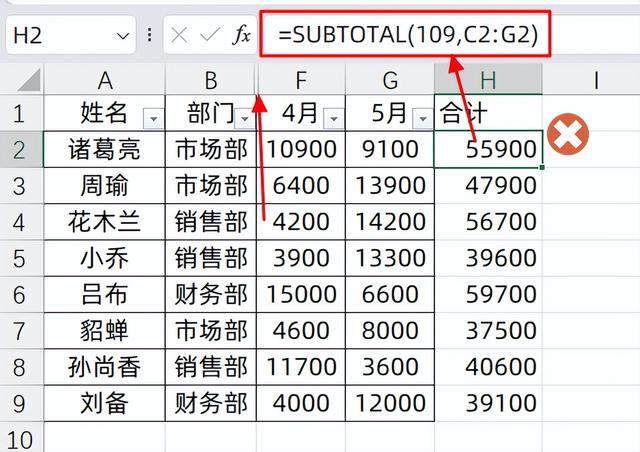Open the 4月 filter dropdown
640x452 pixels.
click(333, 119)
